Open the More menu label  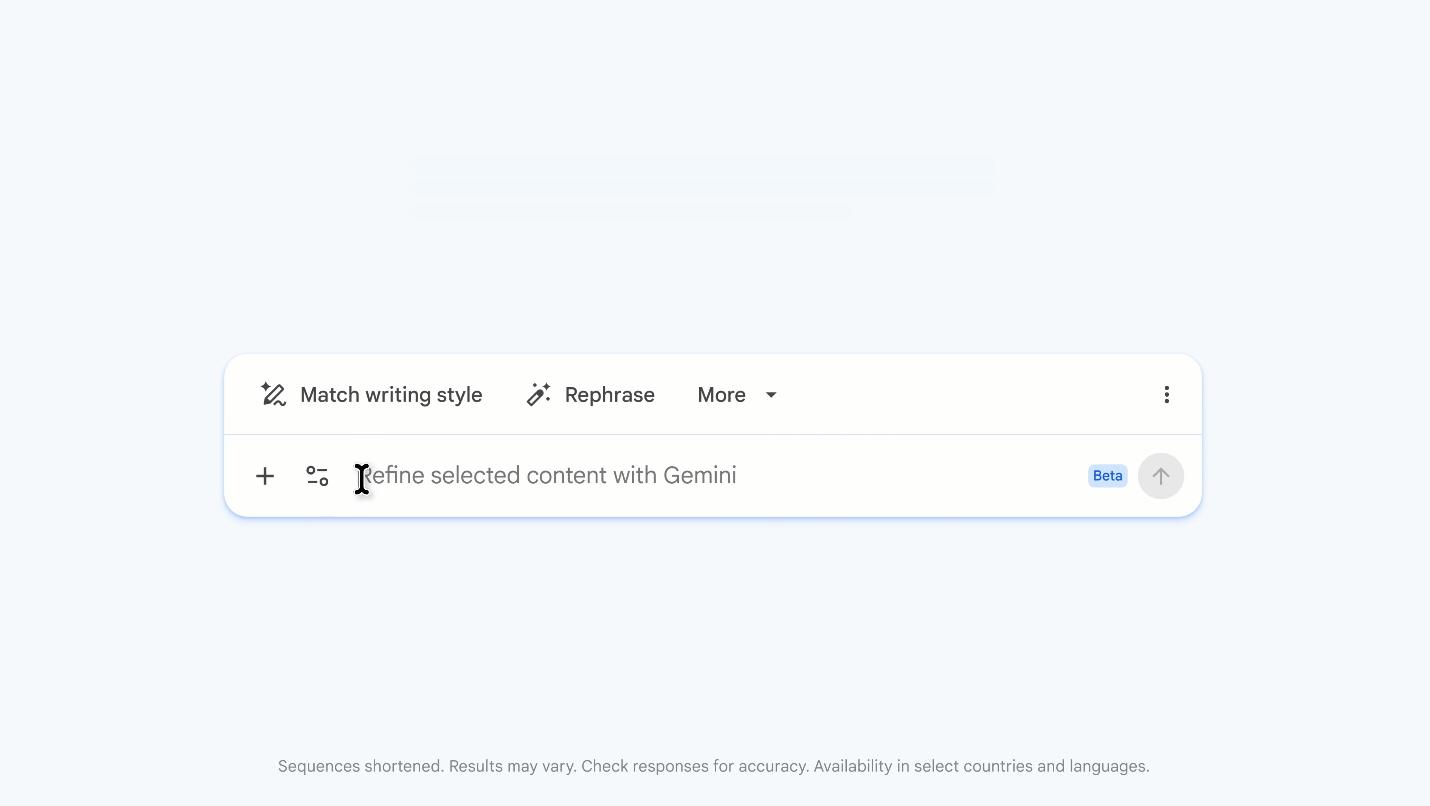[721, 395]
